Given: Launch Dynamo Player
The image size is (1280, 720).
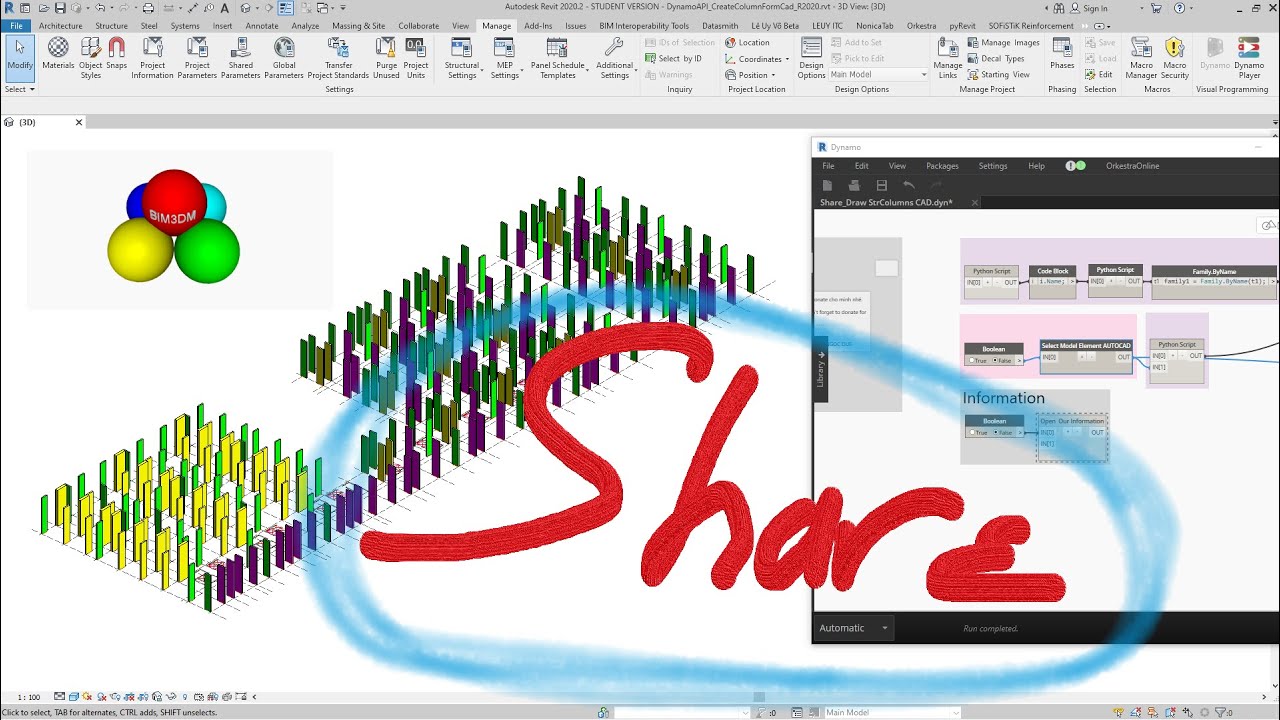Looking at the screenshot, I should point(1249,56).
